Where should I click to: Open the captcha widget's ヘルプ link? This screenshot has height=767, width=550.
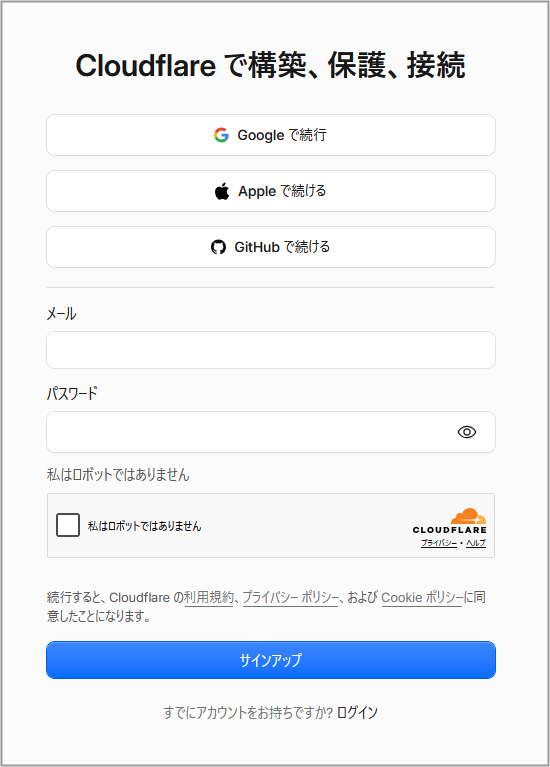[476, 543]
